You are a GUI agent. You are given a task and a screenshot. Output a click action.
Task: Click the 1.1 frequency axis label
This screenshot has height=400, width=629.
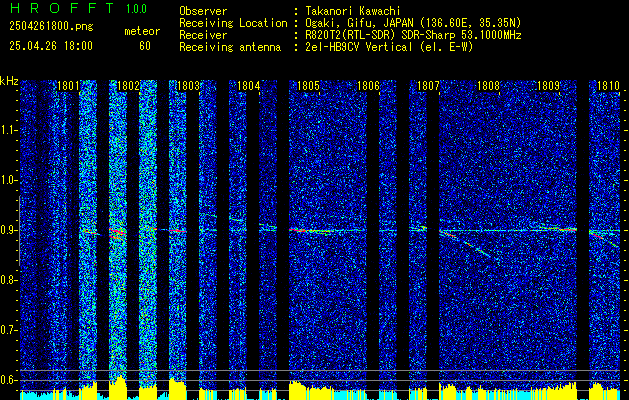point(9,131)
